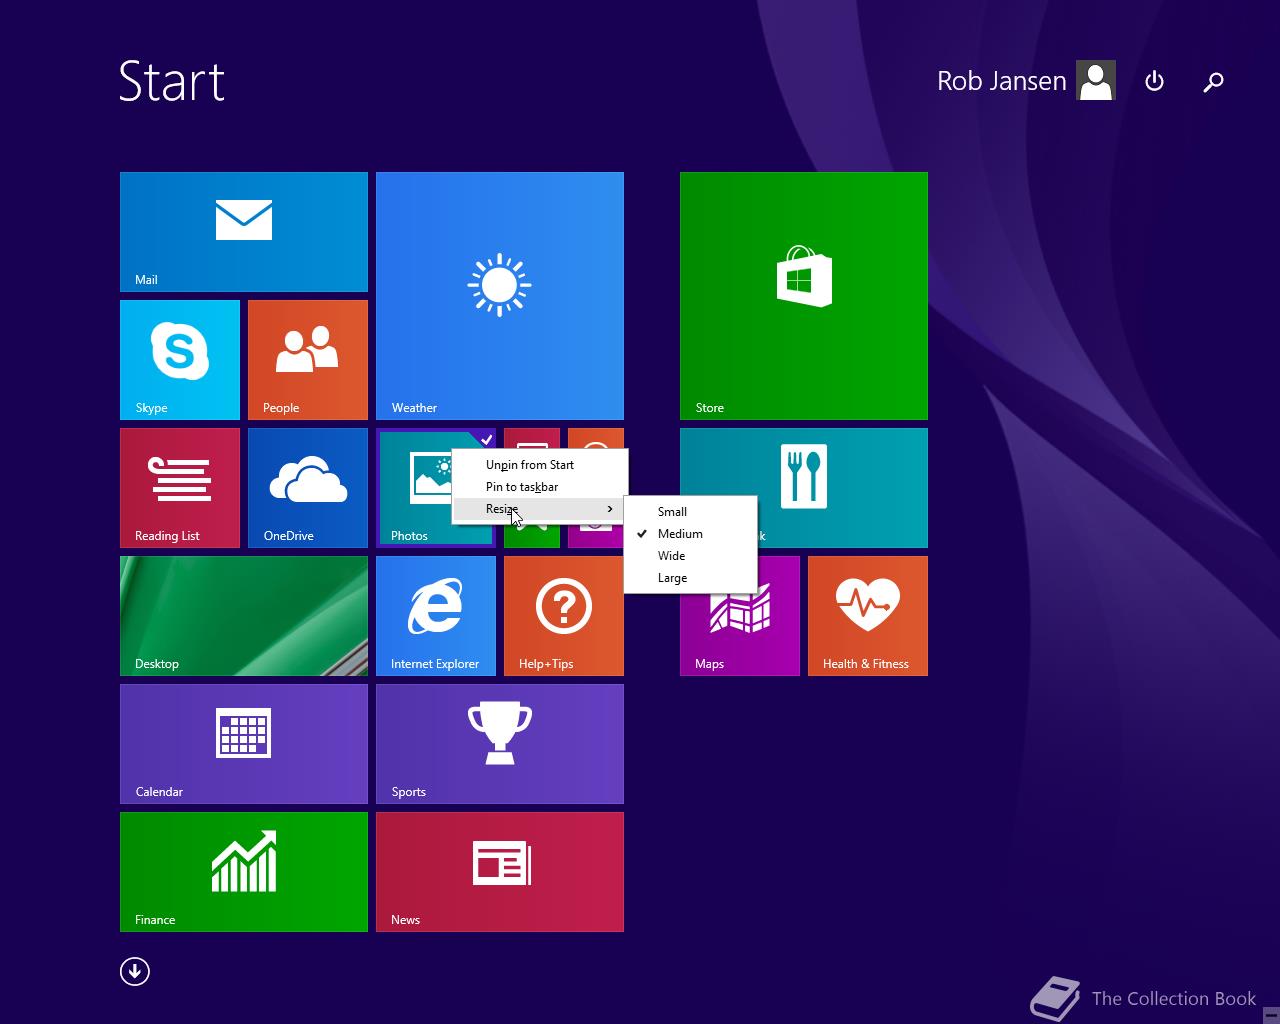Open the Finance tile
Screen dimensions: 1280x1024
point(244,872)
